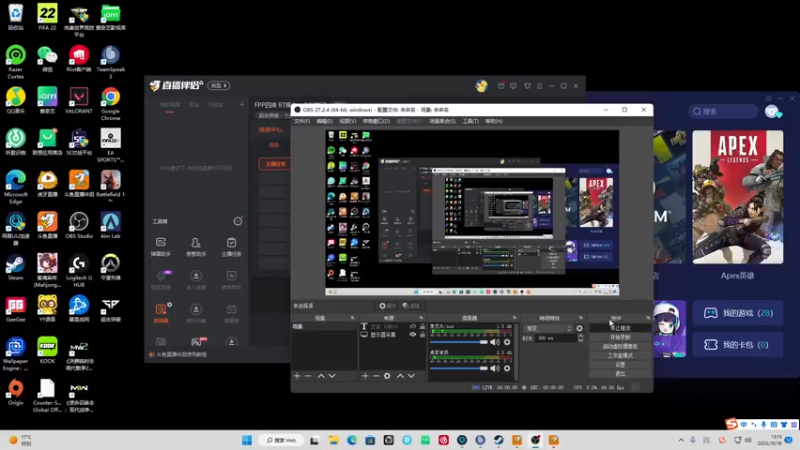Click Stop Streaming button in OBS Controls
Image resolution: width=800 pixels, height=450 pixels.
[620, 328]
